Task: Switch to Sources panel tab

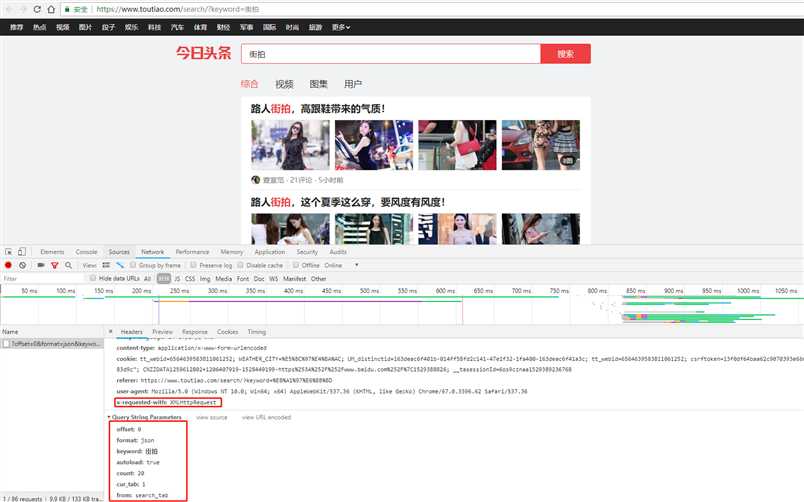Action: click(119, 252)
